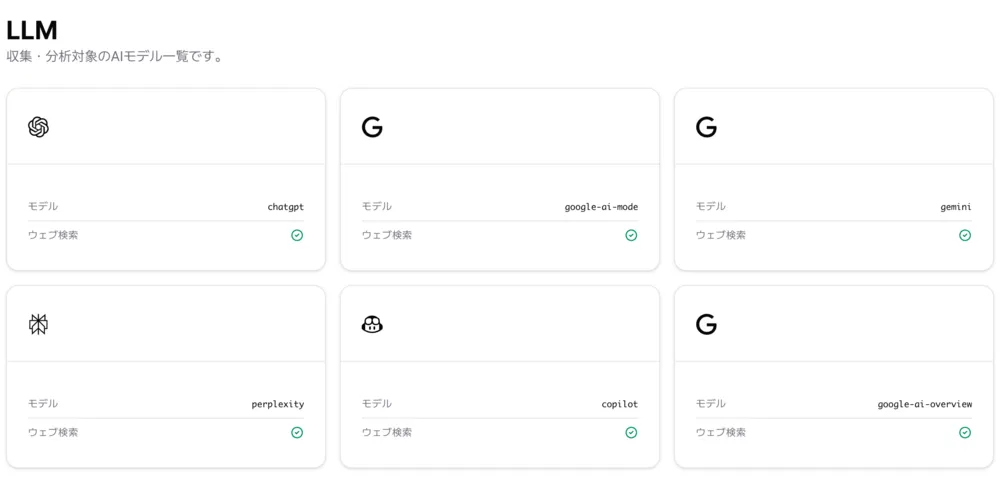Click "ウェブ検索" label on the google-ai-mode card

[387, 235]
